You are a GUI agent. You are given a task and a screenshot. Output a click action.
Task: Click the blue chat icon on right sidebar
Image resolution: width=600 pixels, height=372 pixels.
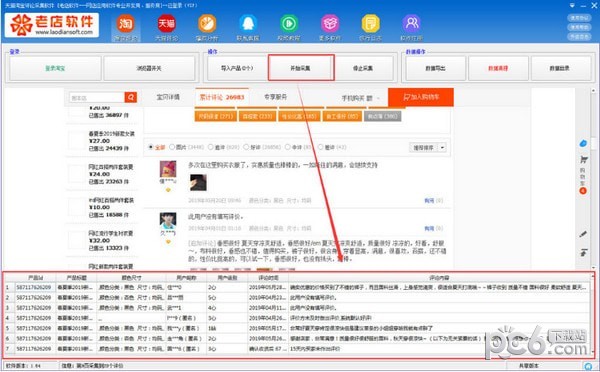[x=583, y=143]
